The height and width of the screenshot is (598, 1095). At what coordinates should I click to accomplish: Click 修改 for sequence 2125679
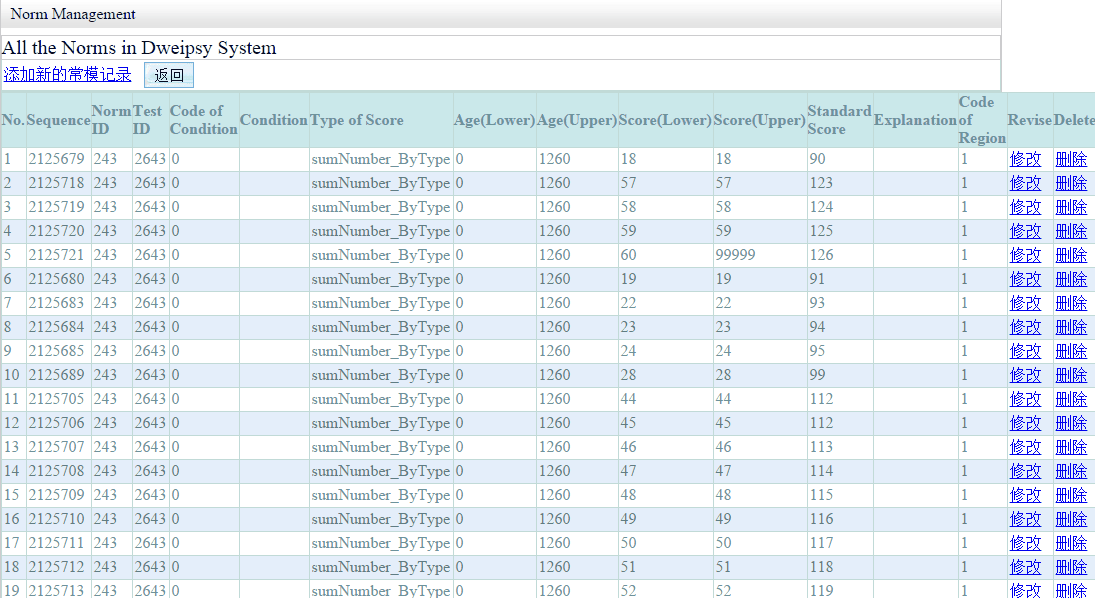(x=1025, y=159)
